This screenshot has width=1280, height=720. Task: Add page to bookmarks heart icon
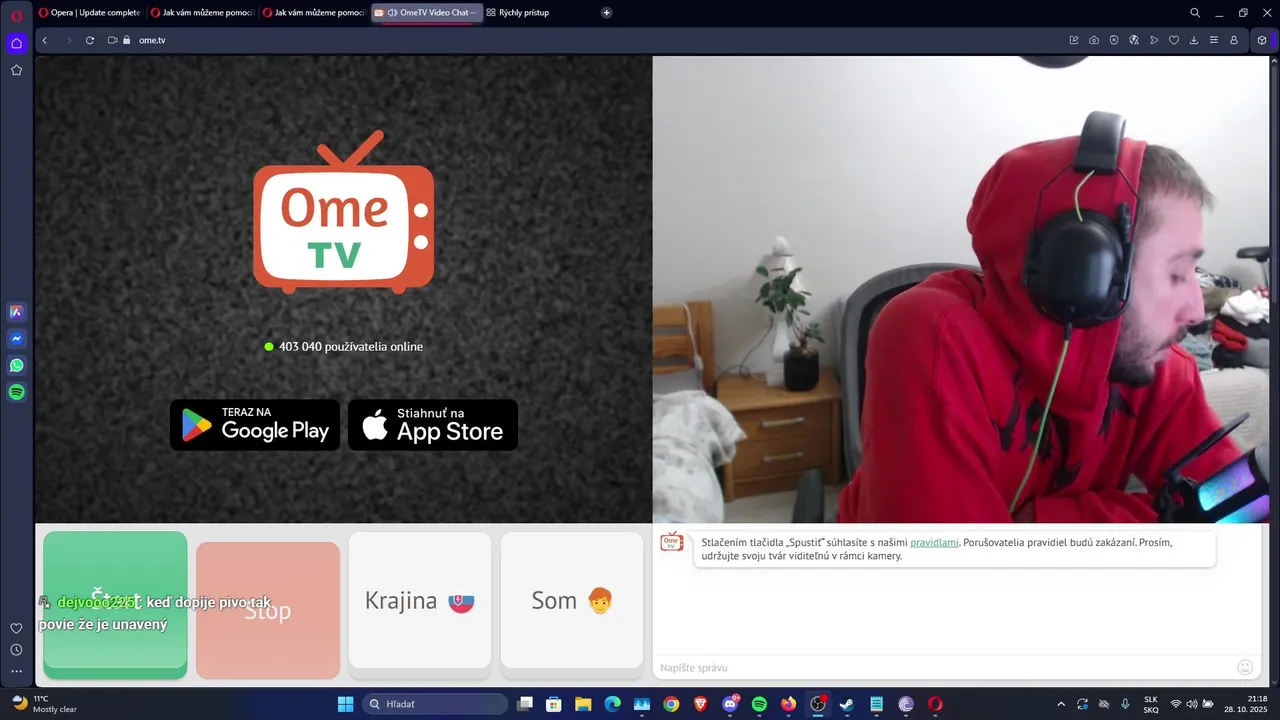pyautogui.click(x=1174, y=40)
